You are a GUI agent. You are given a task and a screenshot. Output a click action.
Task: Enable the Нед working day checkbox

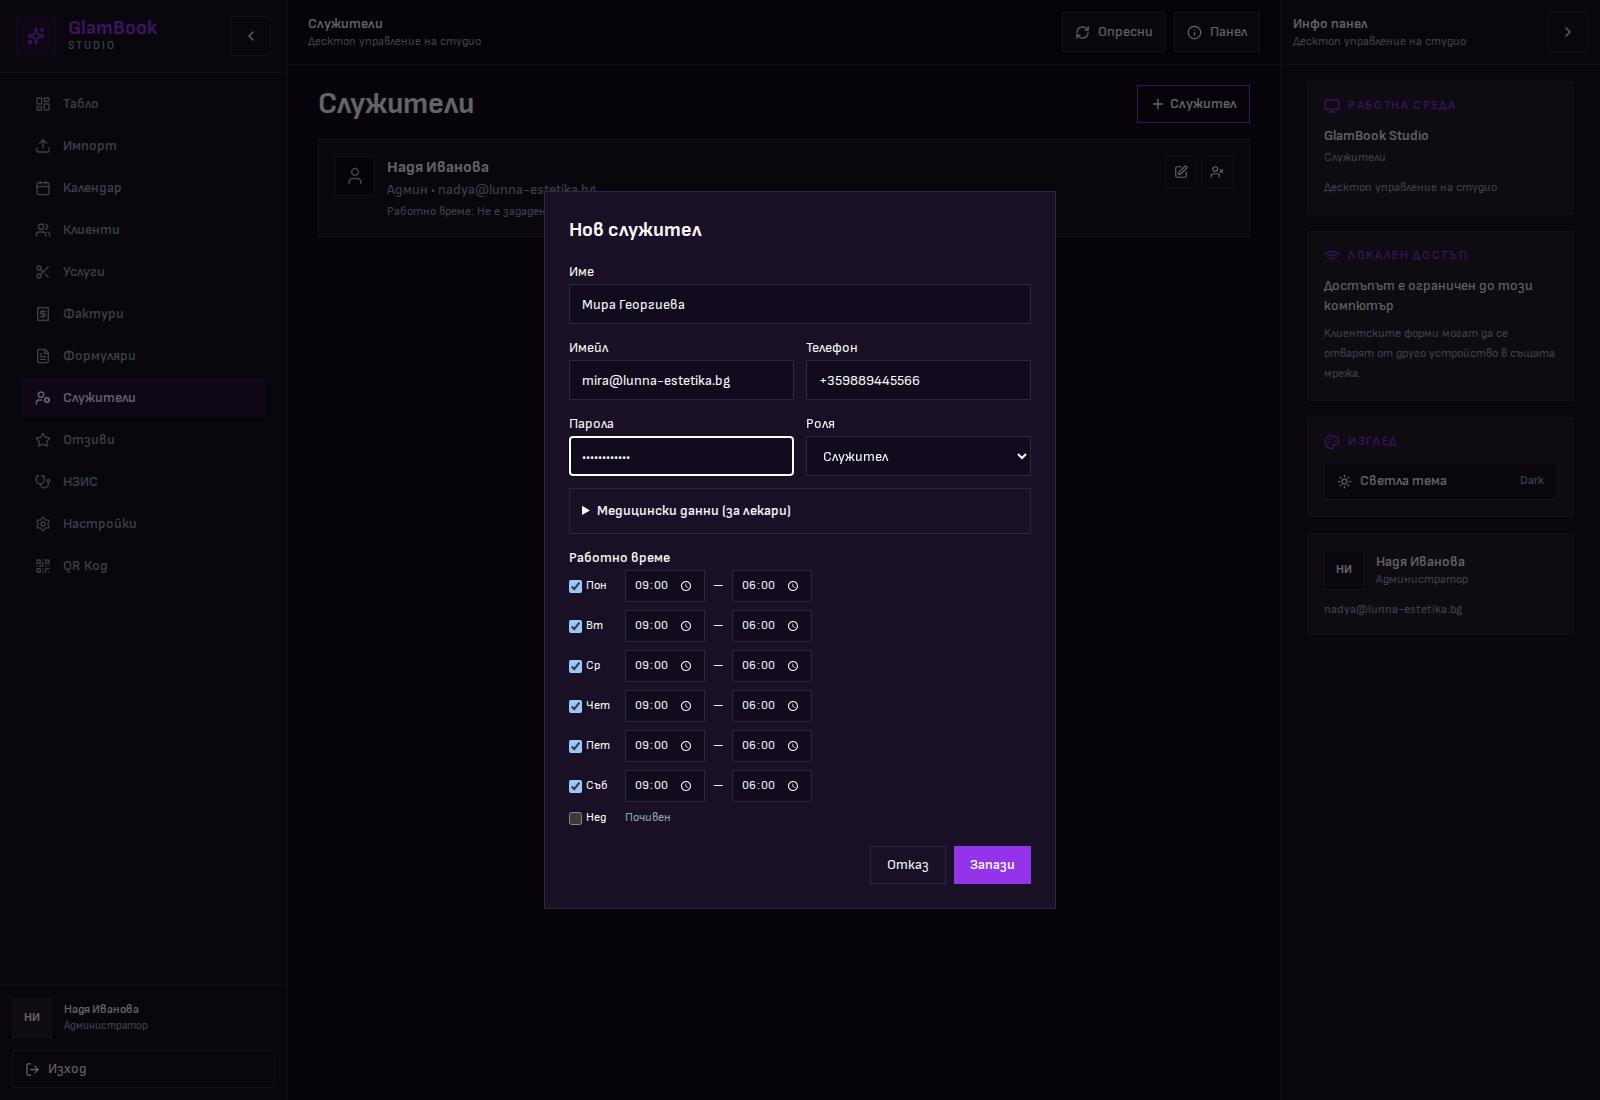coord(576,819)
